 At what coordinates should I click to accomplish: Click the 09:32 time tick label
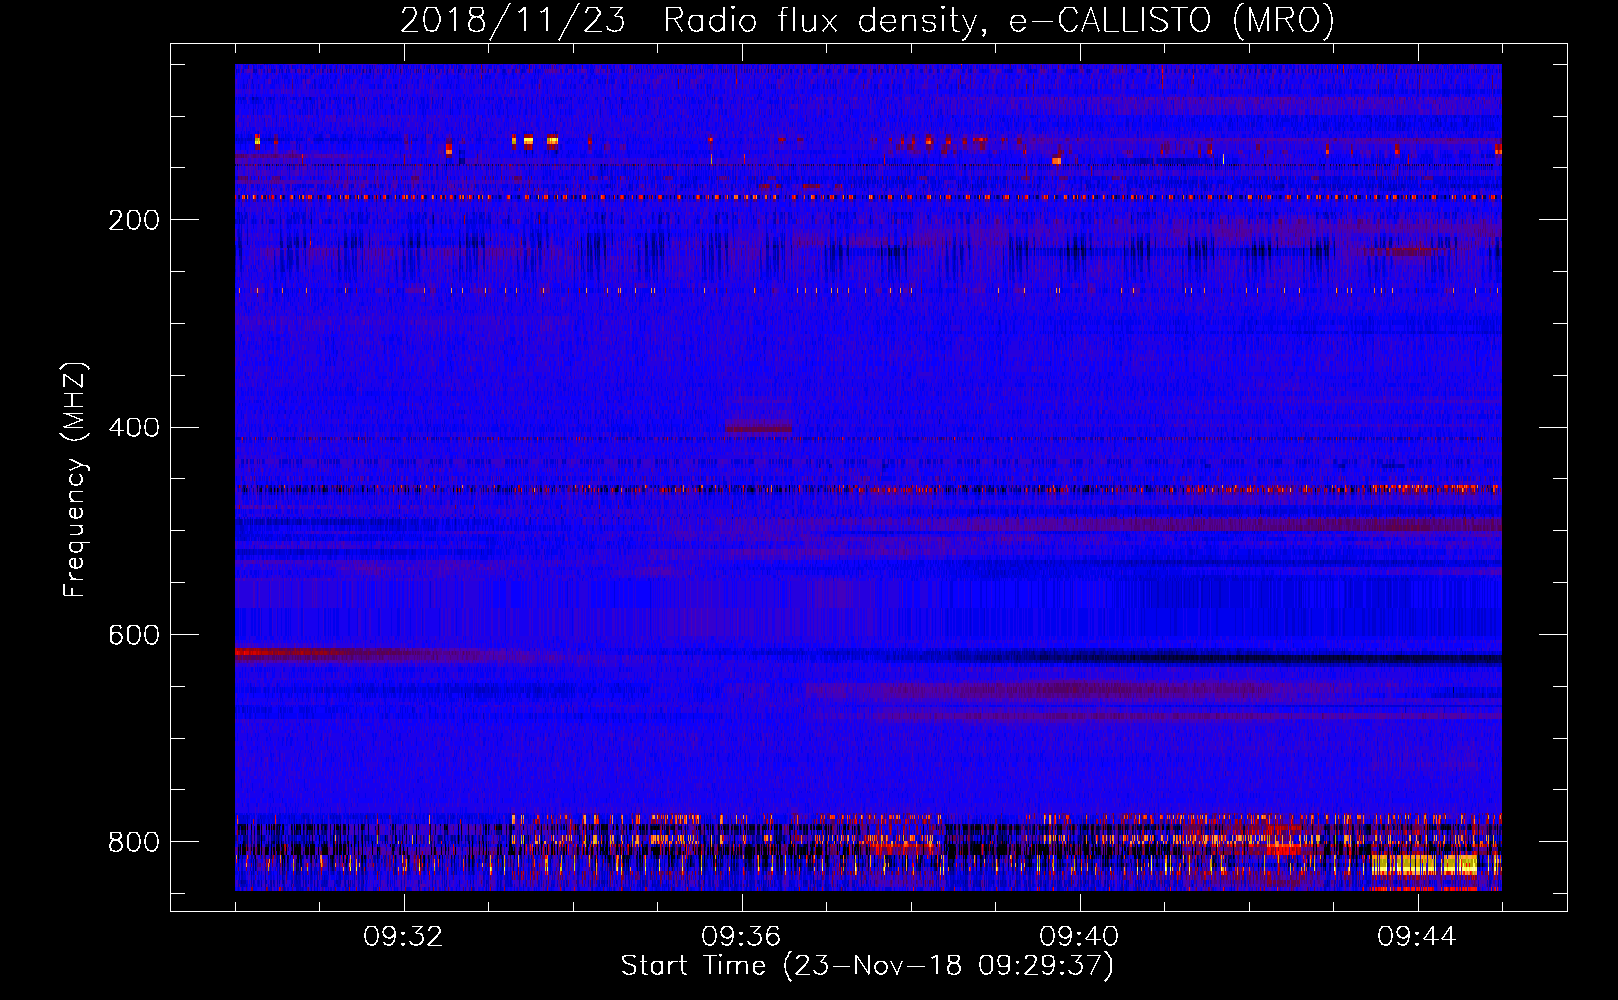pos(403,937)
